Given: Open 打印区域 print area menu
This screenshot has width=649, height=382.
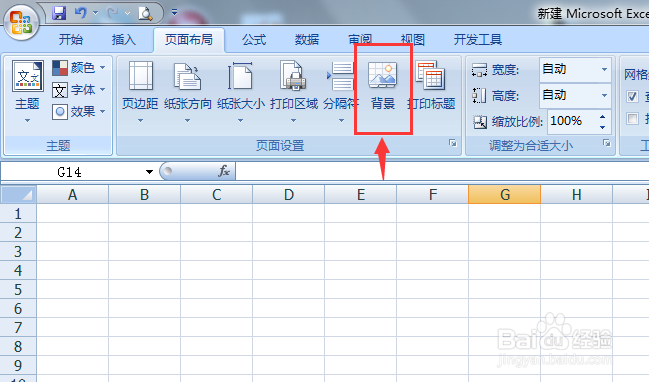Looking at the screenshot, I should pyautogui.click(x=293, y=91).
